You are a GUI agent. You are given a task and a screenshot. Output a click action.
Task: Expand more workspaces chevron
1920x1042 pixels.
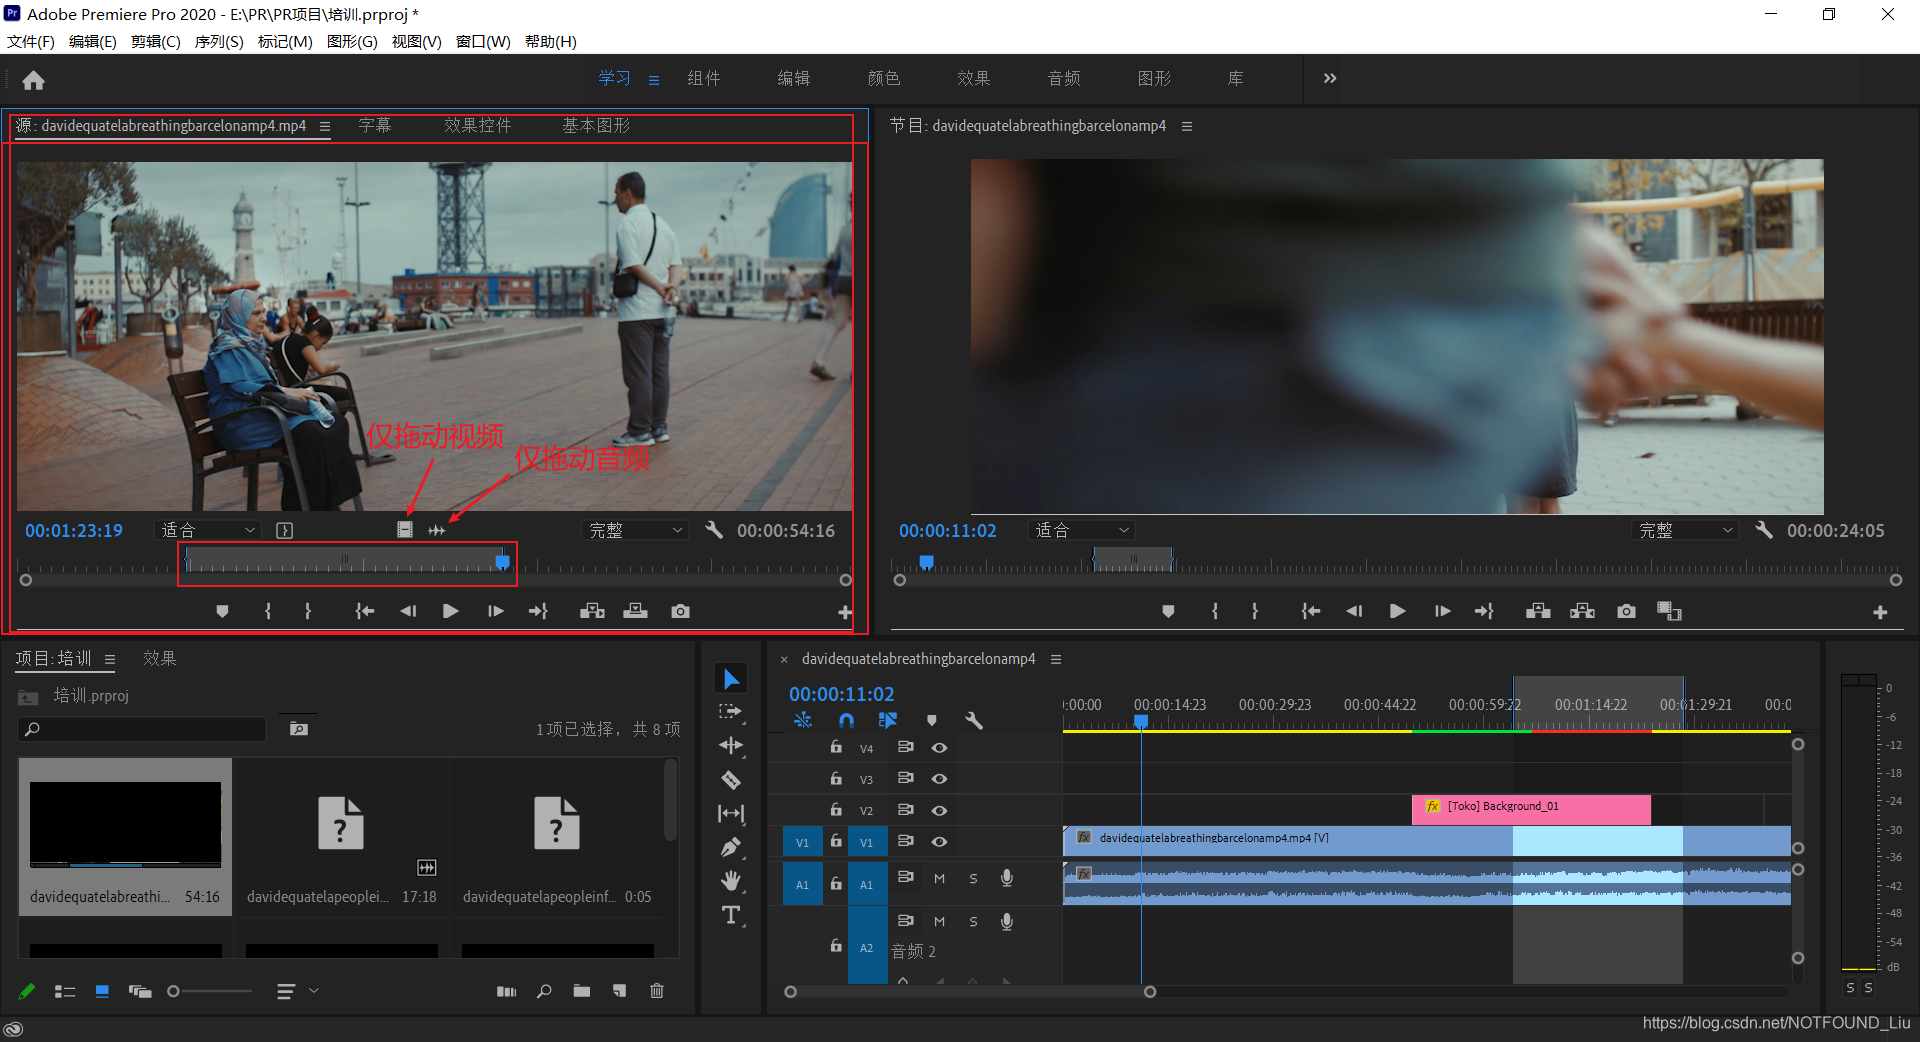[1330, 78]
